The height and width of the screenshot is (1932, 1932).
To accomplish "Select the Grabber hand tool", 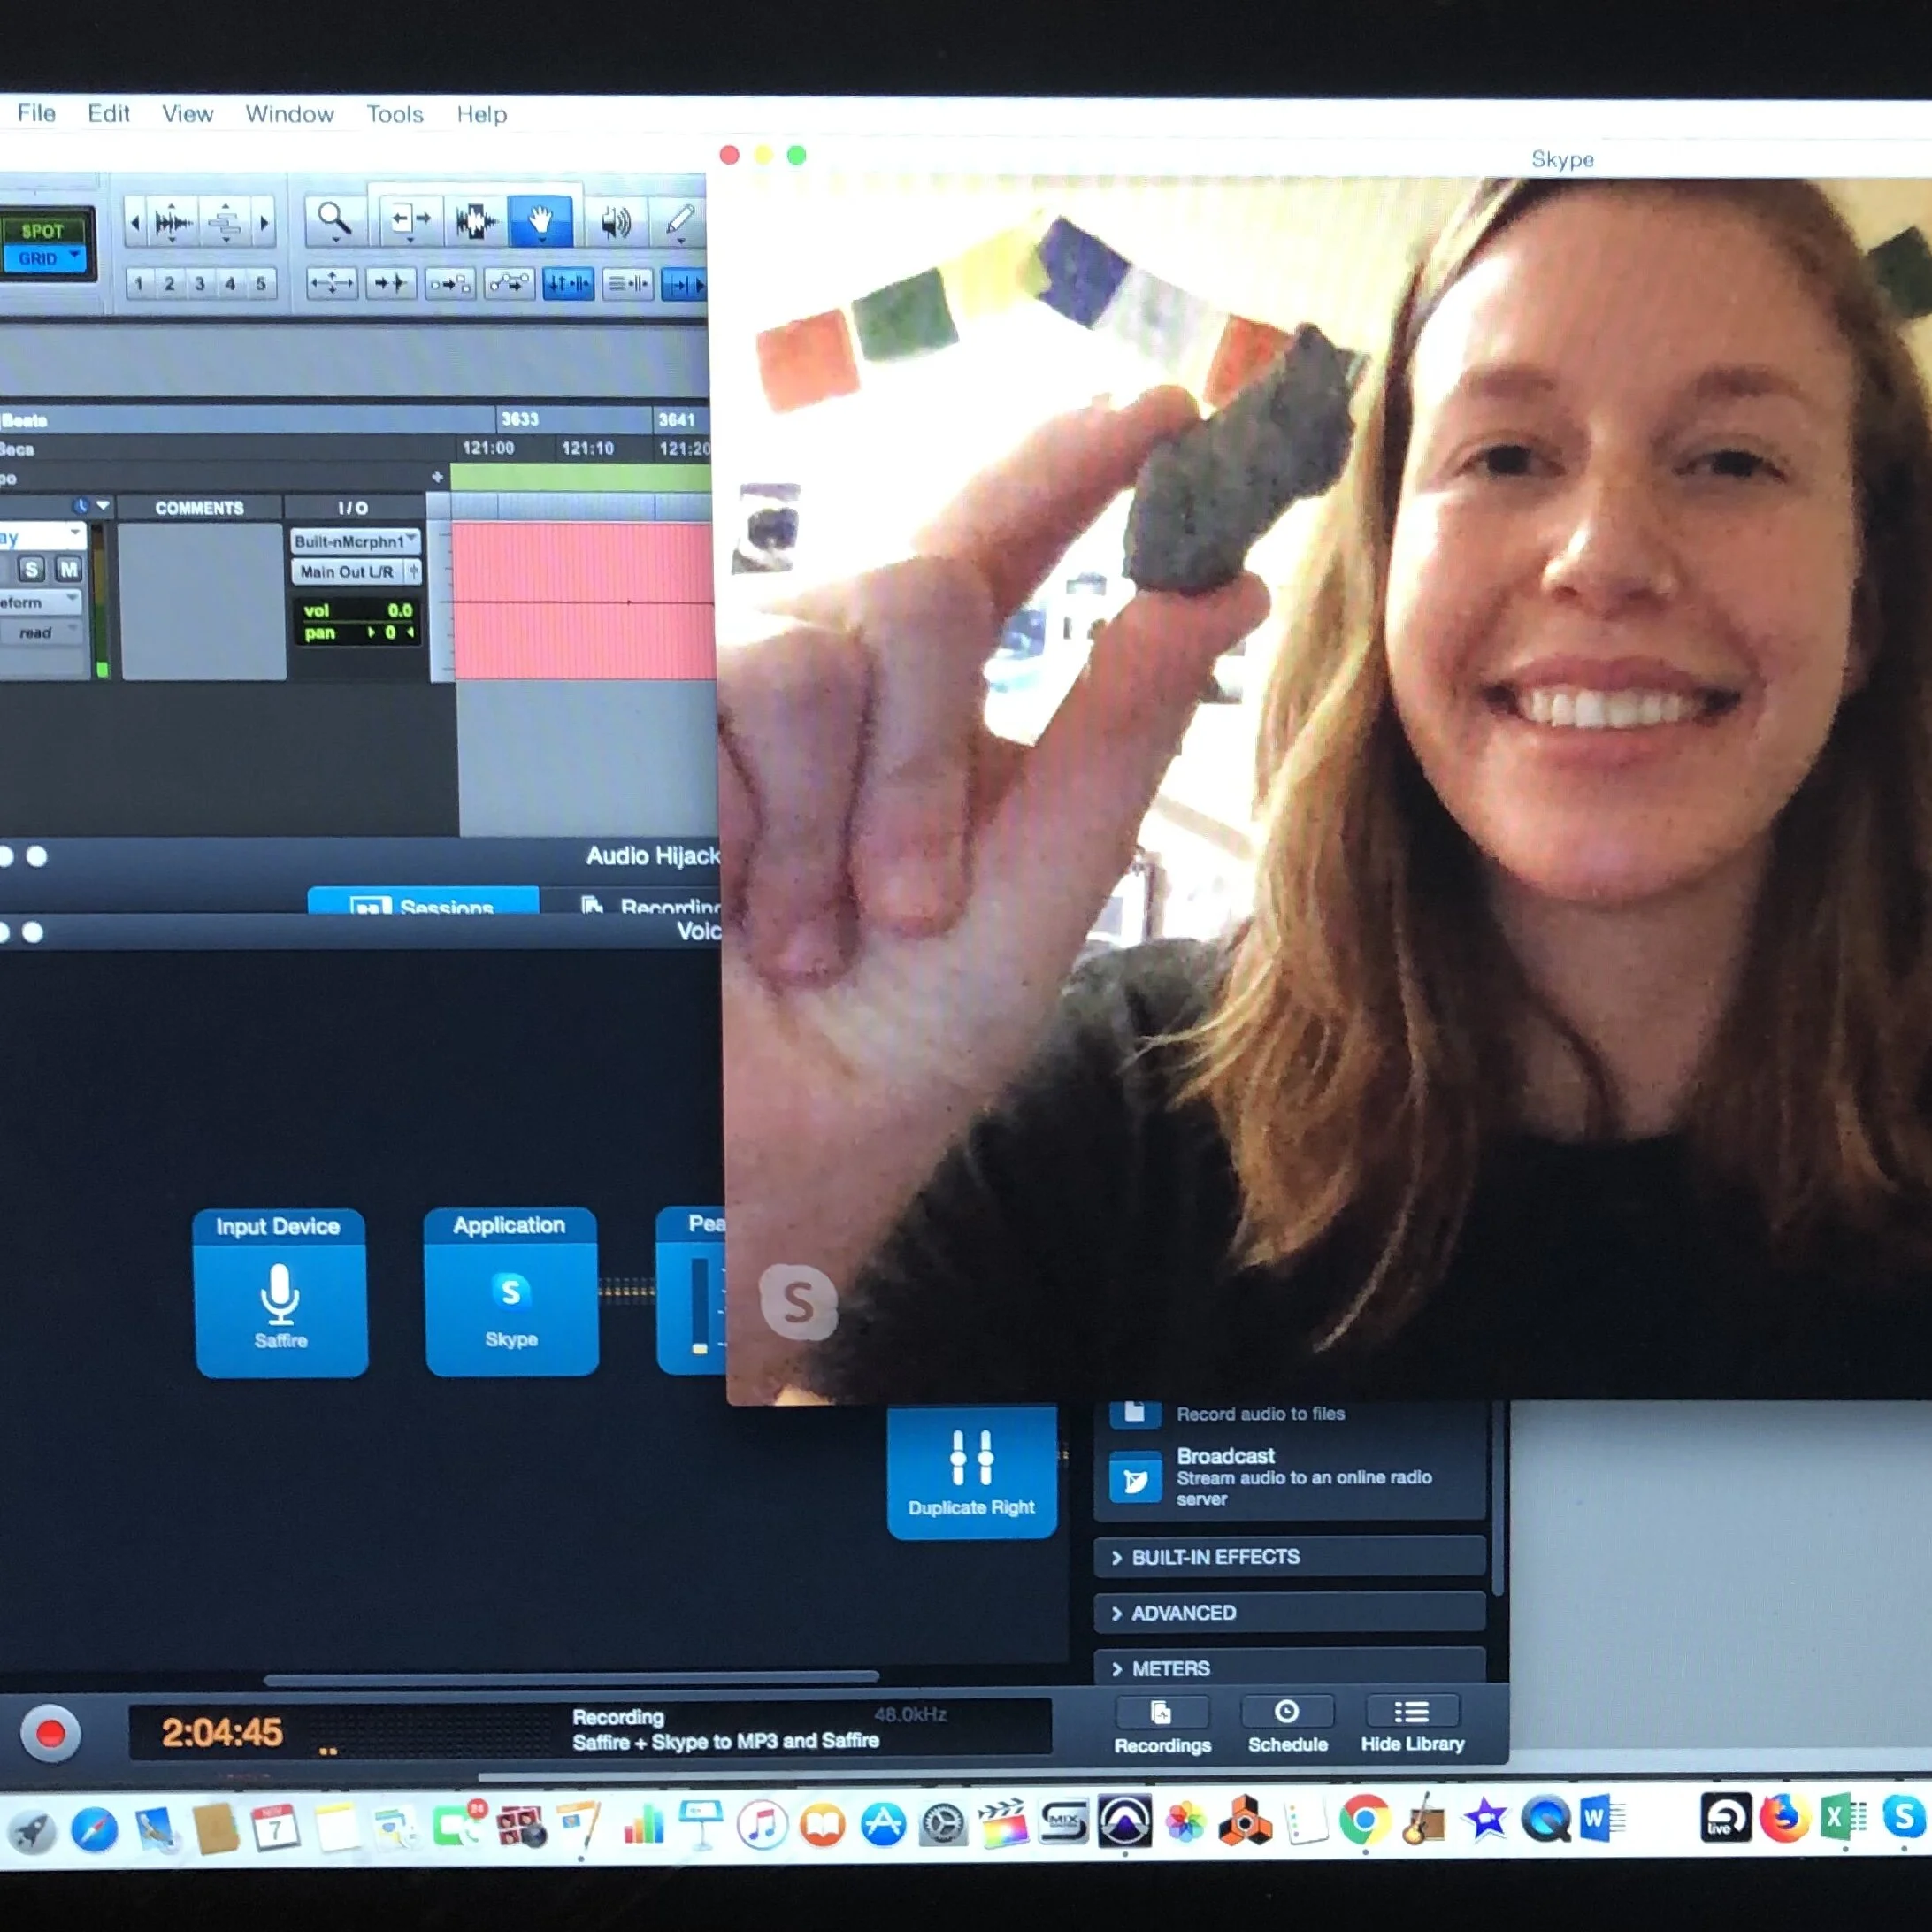I will coord(541,220).
